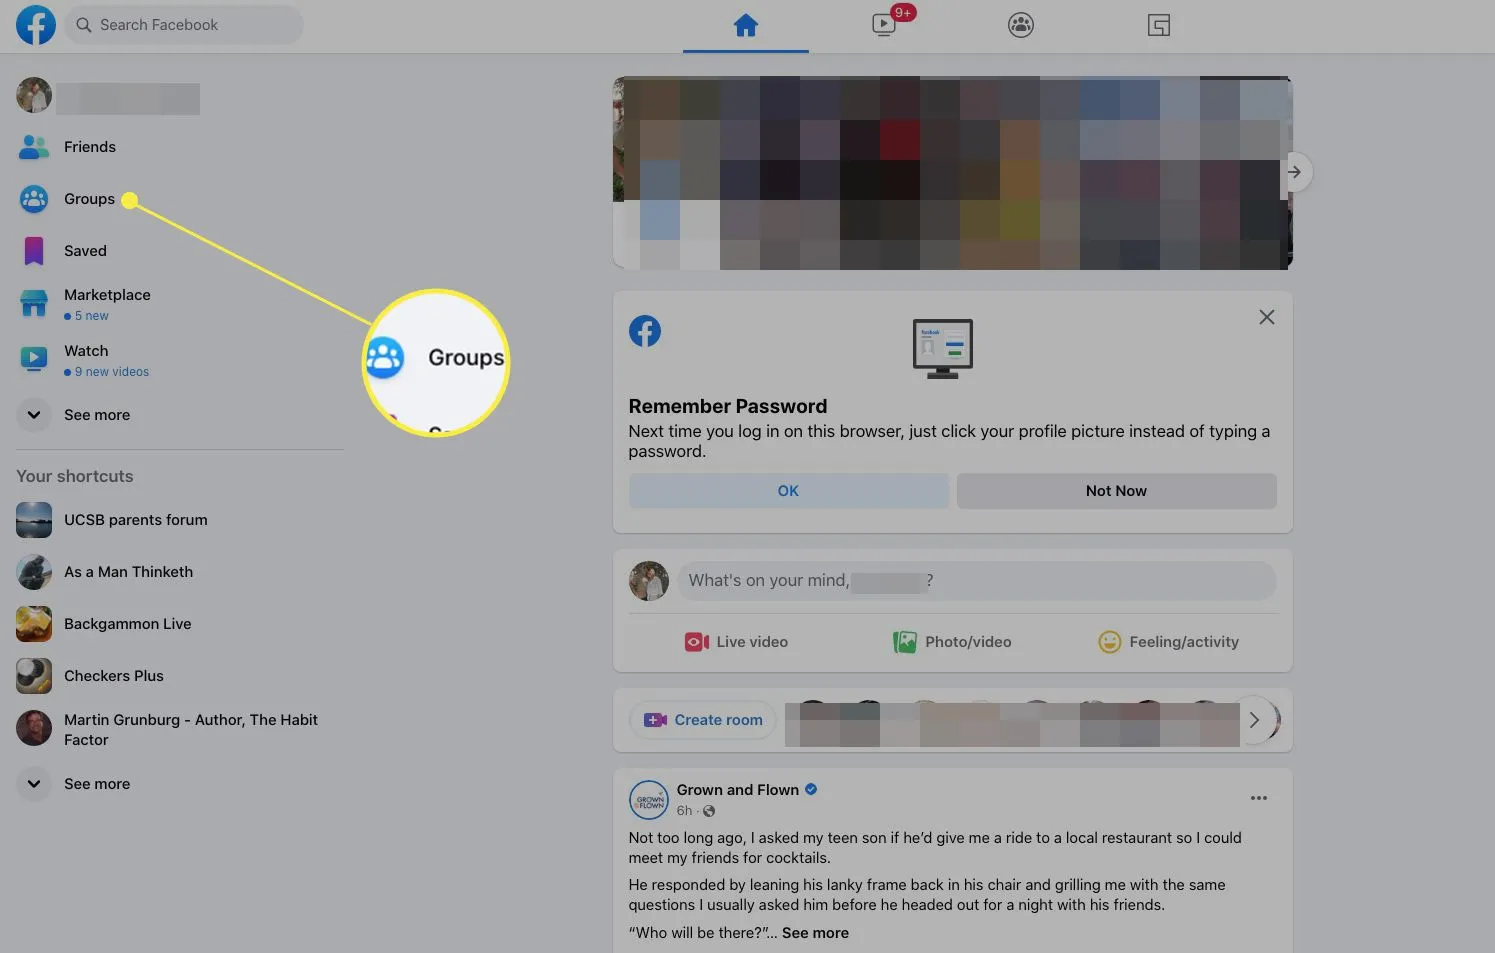Dismiss the Remember Password prompt
The height and width of the screenshot is (953, 1495).
1266,317
